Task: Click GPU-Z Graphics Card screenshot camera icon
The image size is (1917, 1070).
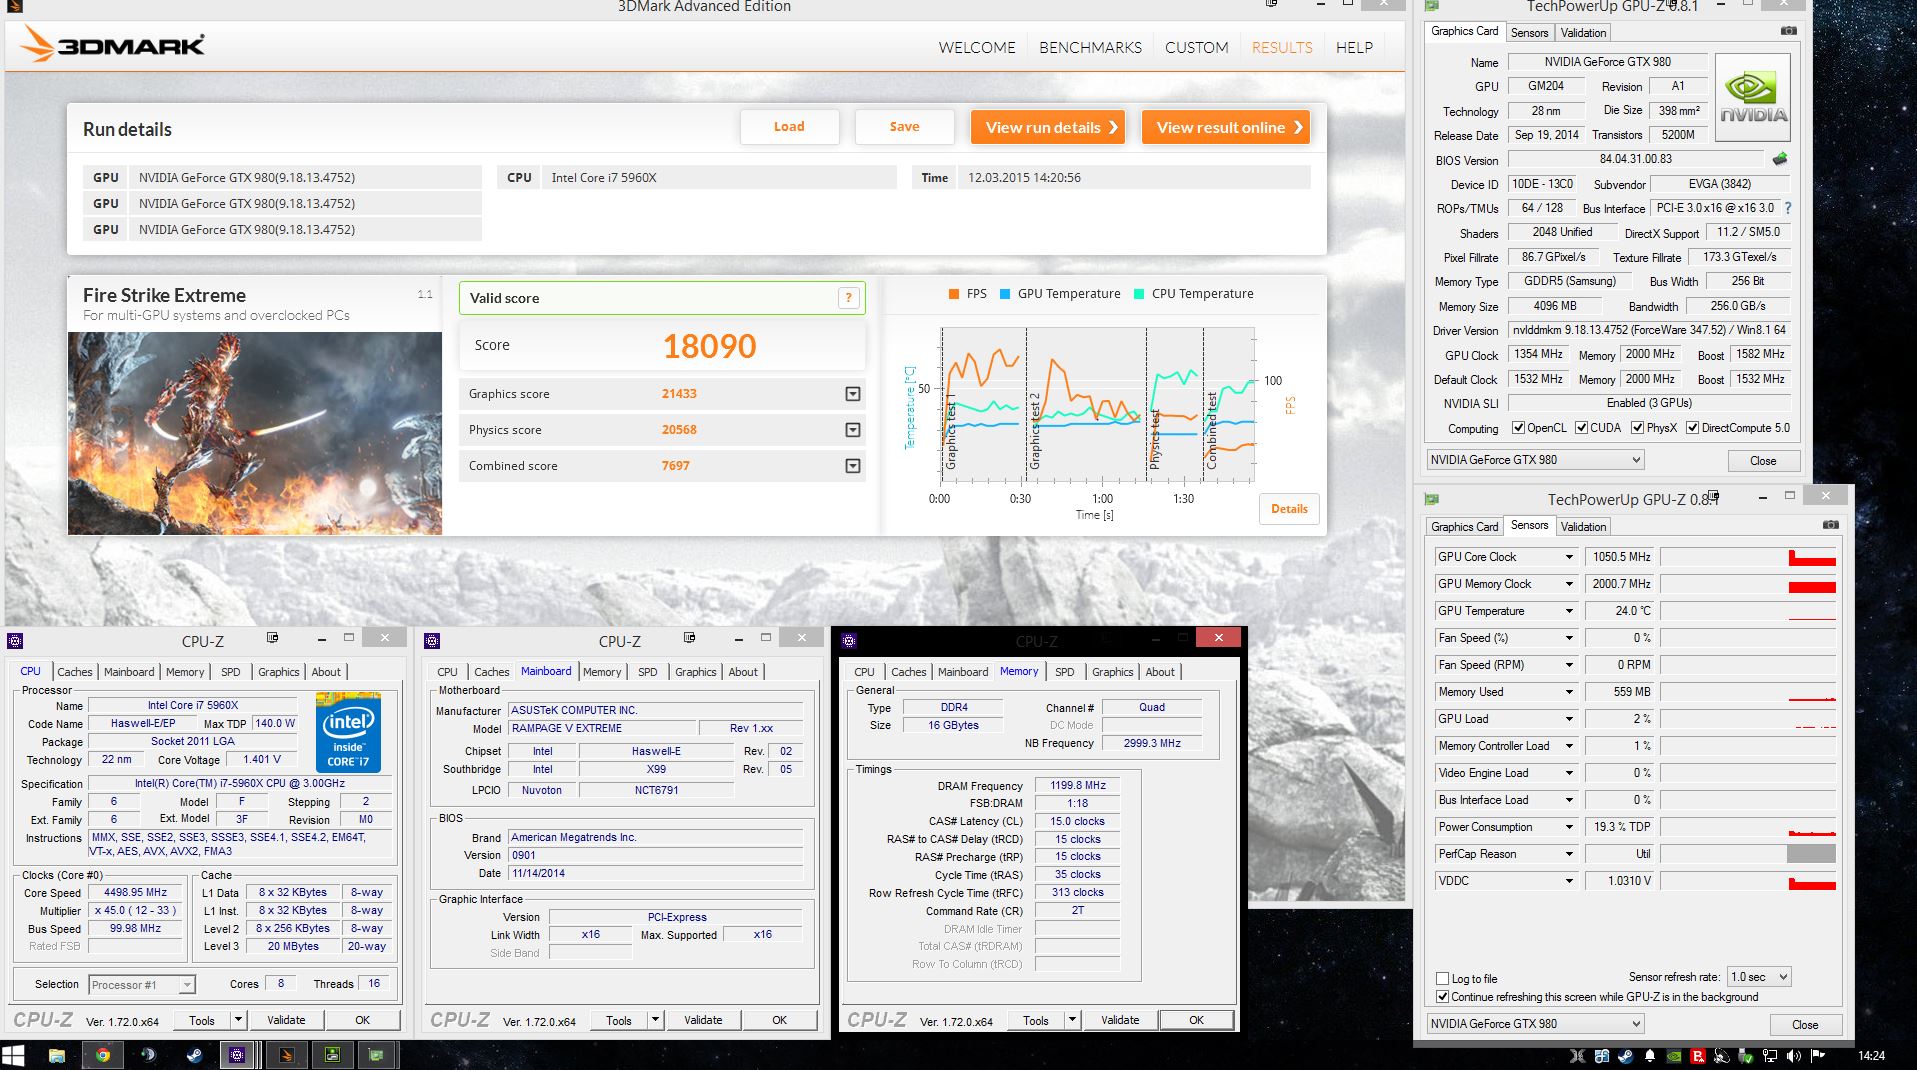Action: point(1789,31)
